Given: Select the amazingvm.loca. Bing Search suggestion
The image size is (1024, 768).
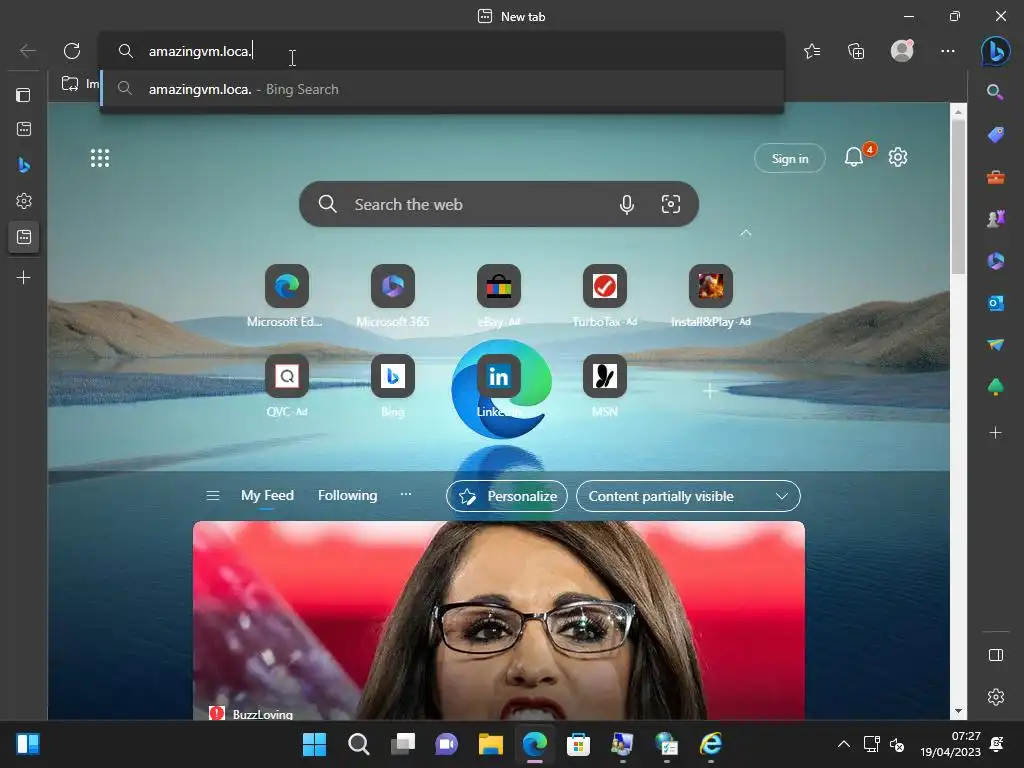Looking at the screenshot, I should click(x=441, y=89).
